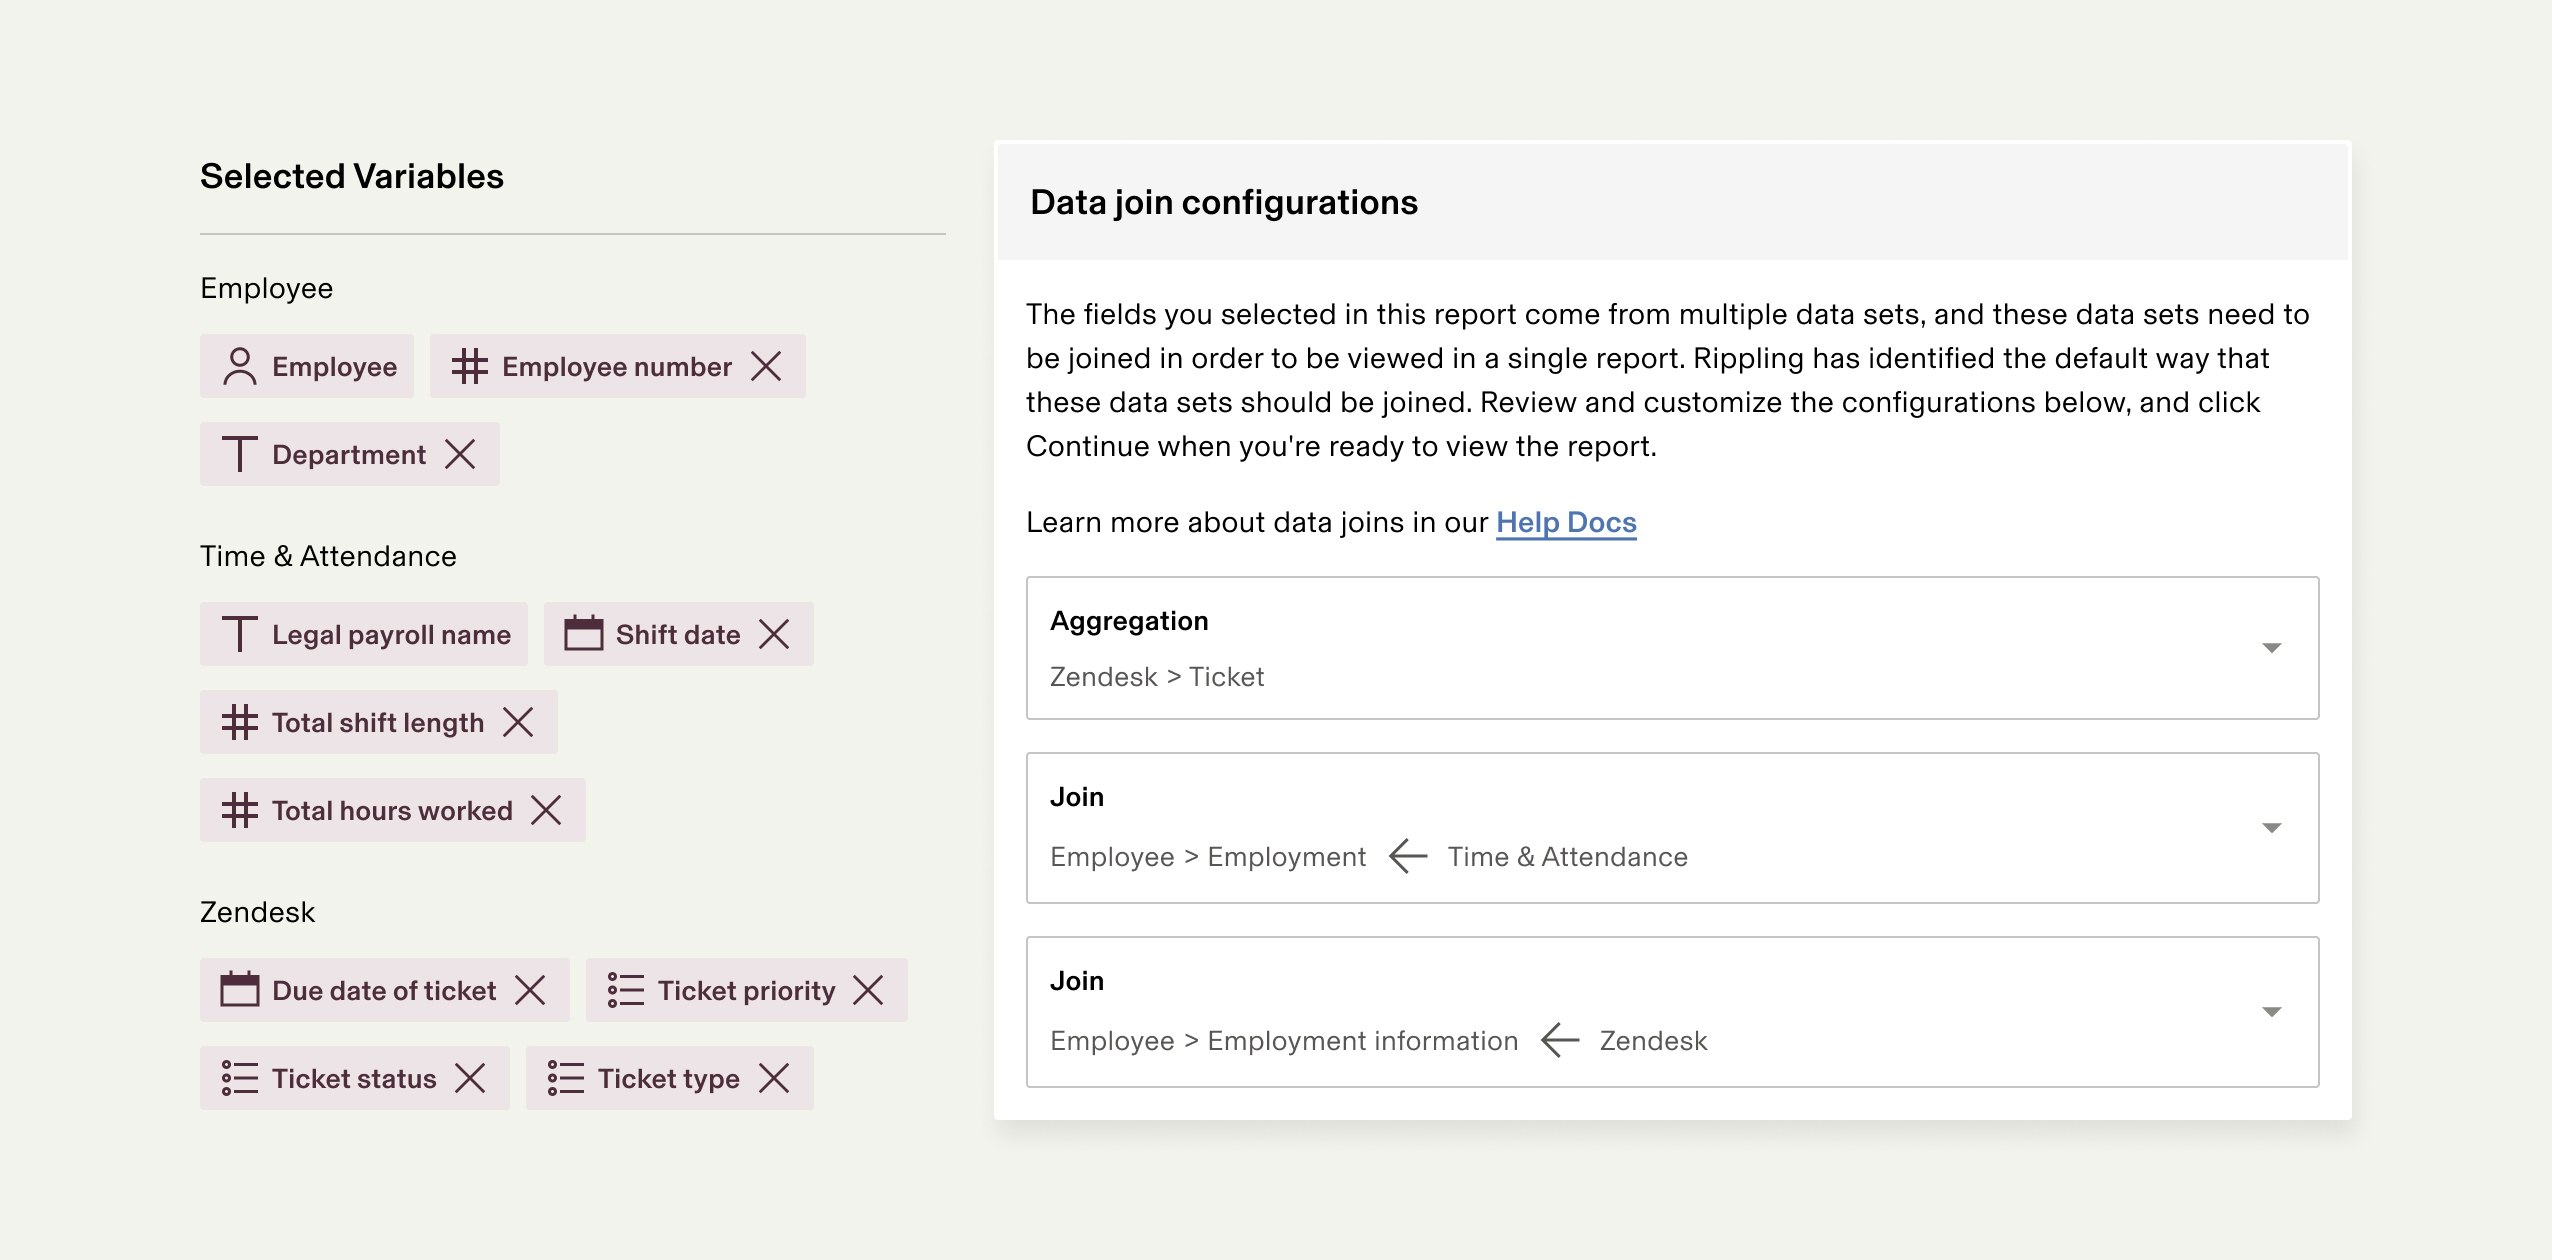This screenshot has width=2552, height=1260.
Task: Delete the Shift date variable
Action: (774, 634)
